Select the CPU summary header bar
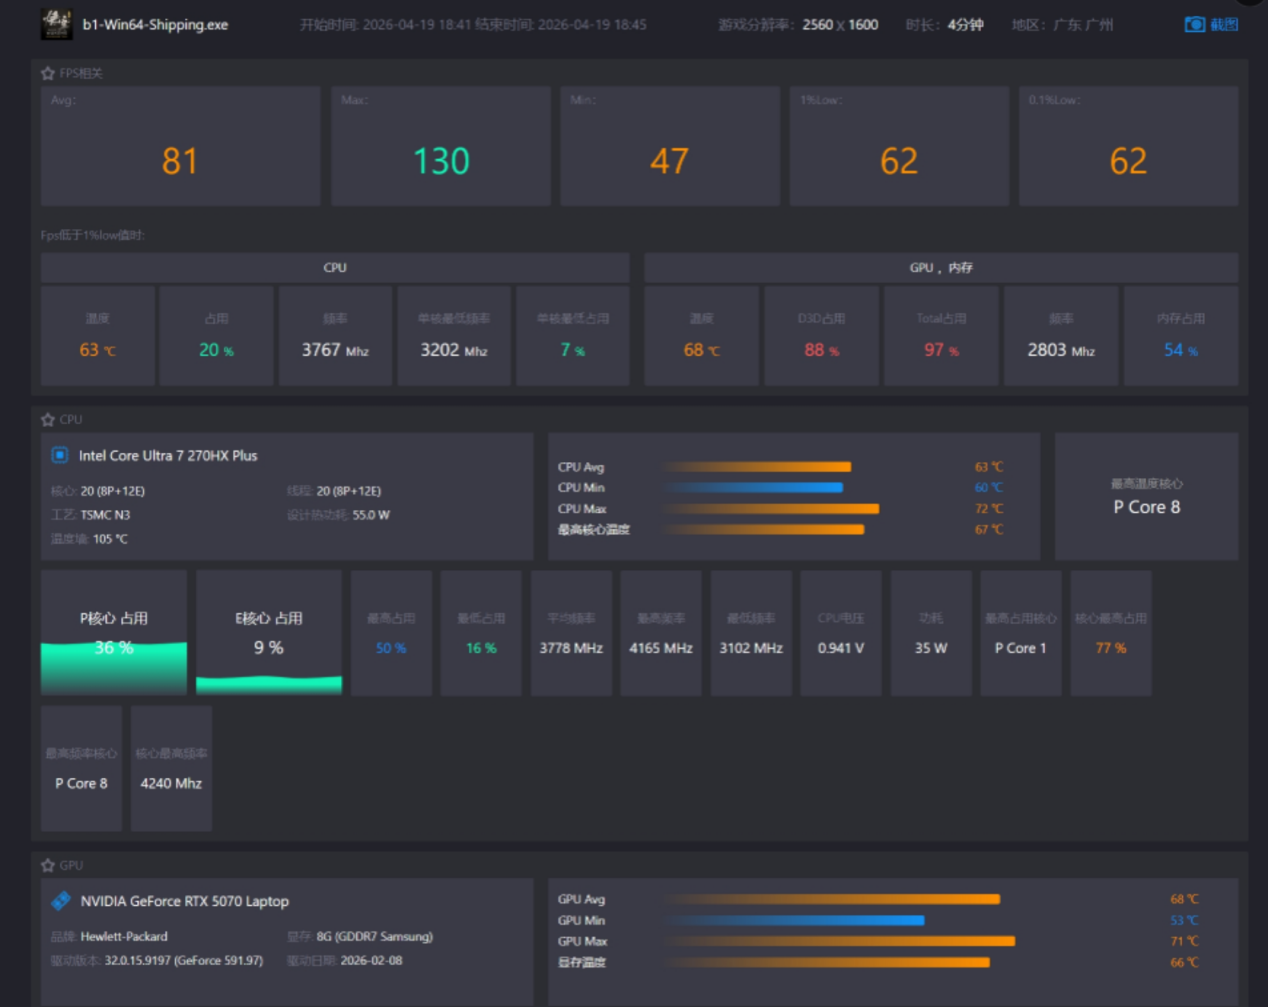This screenshot has width=1268, height=1007. pyautogui.click(x=335, y=268)
